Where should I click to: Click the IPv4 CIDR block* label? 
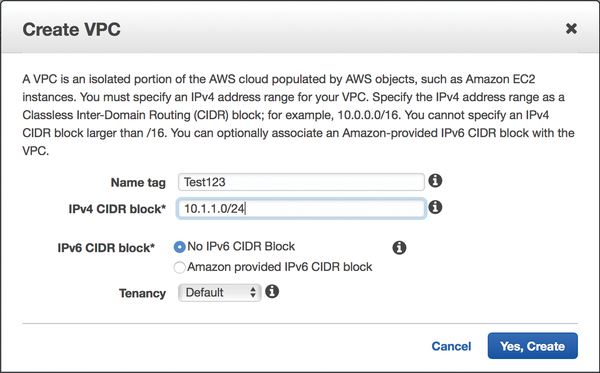click(117, 209)
